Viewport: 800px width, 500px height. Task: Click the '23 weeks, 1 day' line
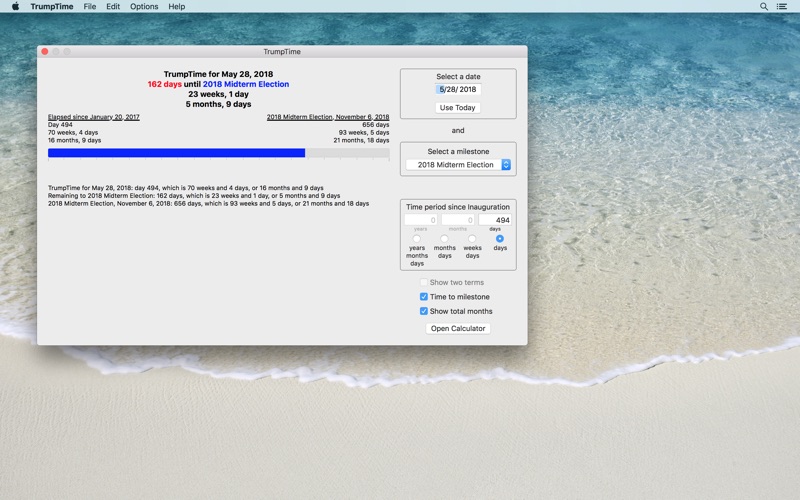tap(218, 94)
